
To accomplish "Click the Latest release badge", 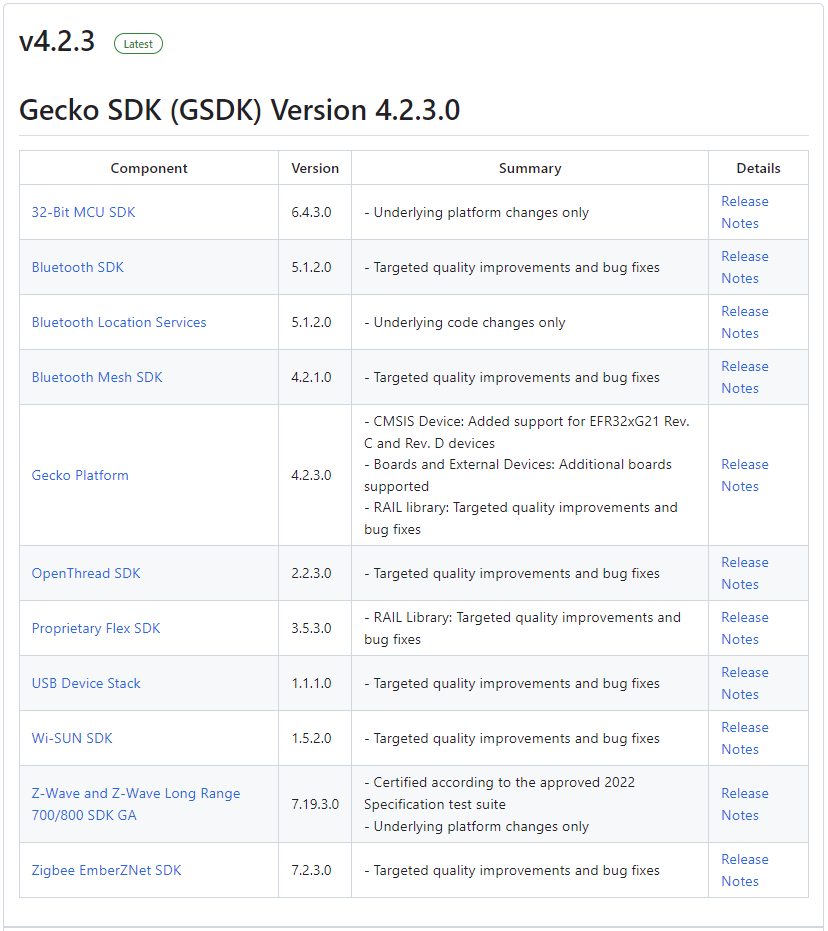I will (138, 43).
